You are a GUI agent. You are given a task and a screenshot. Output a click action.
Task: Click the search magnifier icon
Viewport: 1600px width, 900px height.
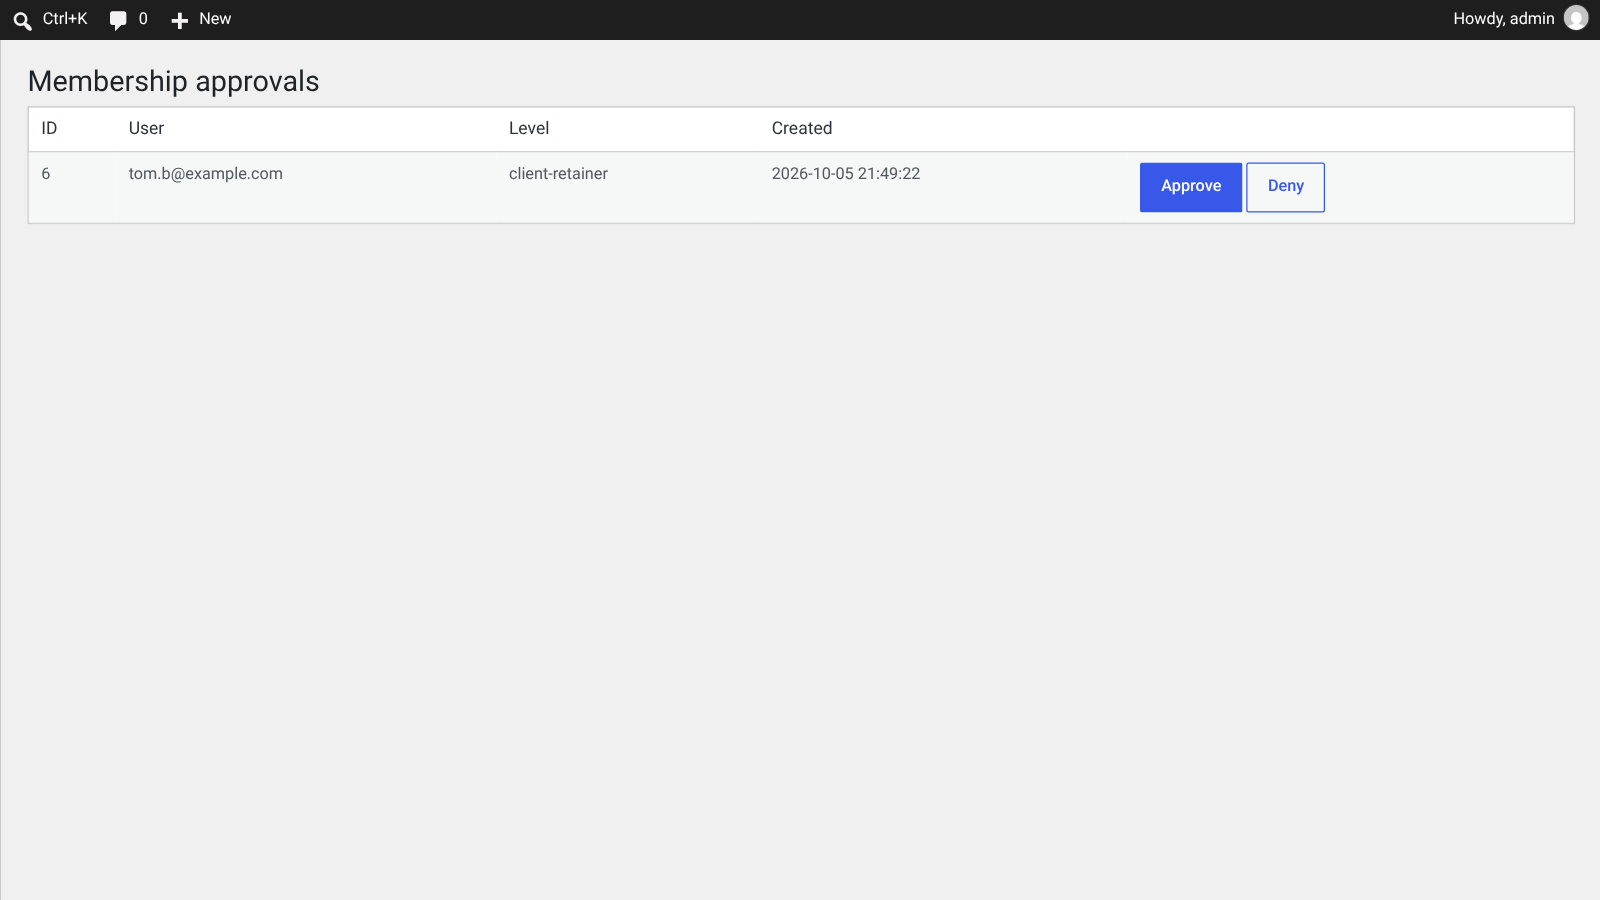pos(22,20)
